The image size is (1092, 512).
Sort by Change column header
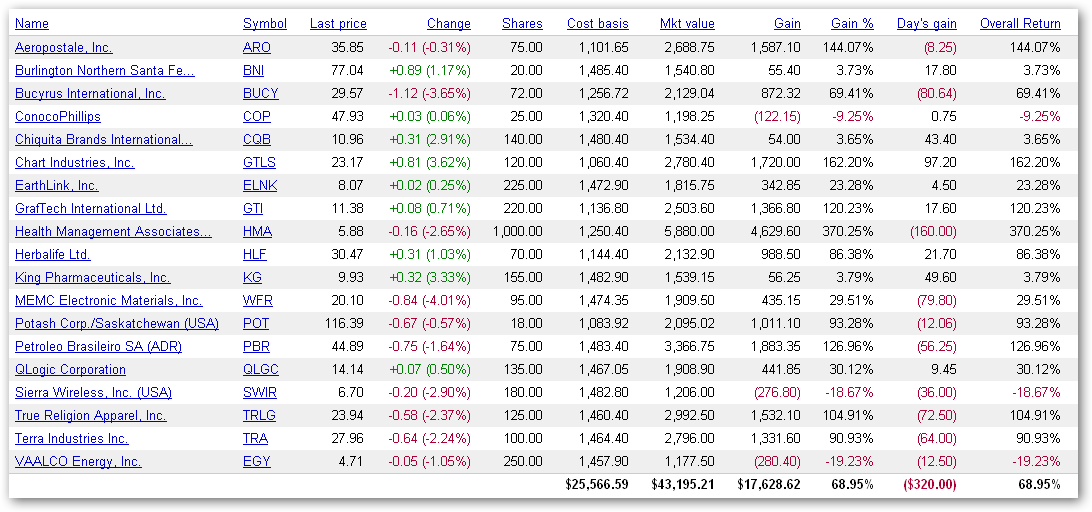coord(448,24)
